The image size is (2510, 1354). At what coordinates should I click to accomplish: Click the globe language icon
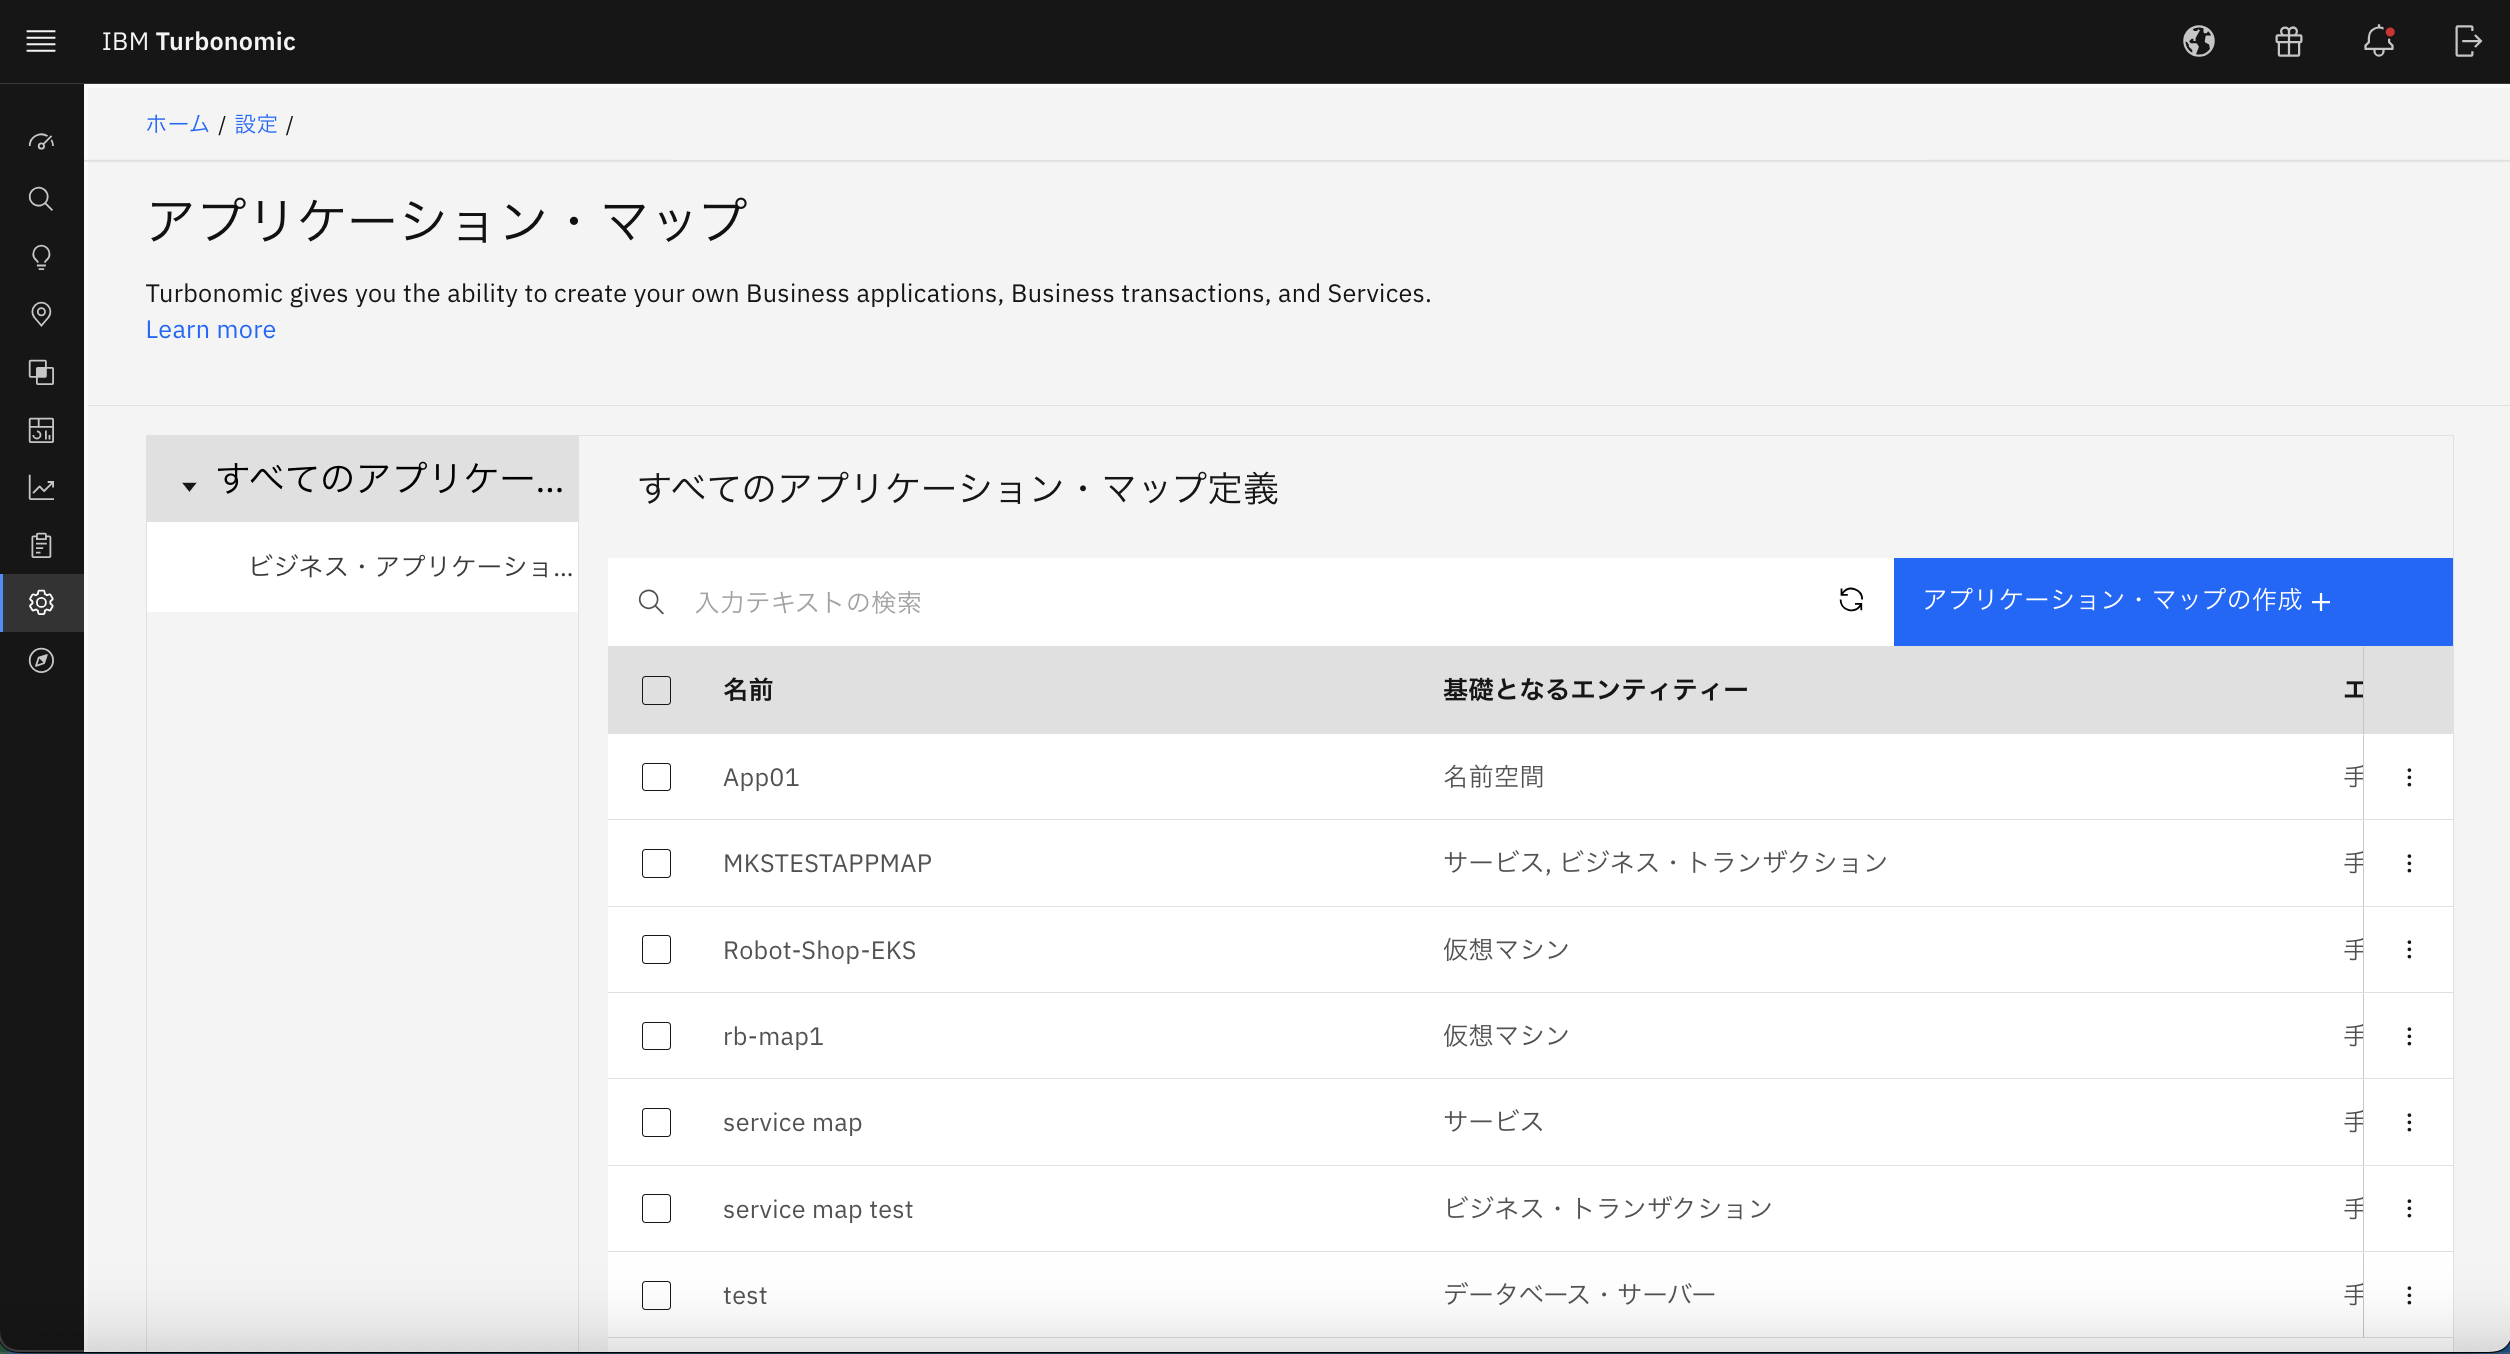[x=2199, y=41]
